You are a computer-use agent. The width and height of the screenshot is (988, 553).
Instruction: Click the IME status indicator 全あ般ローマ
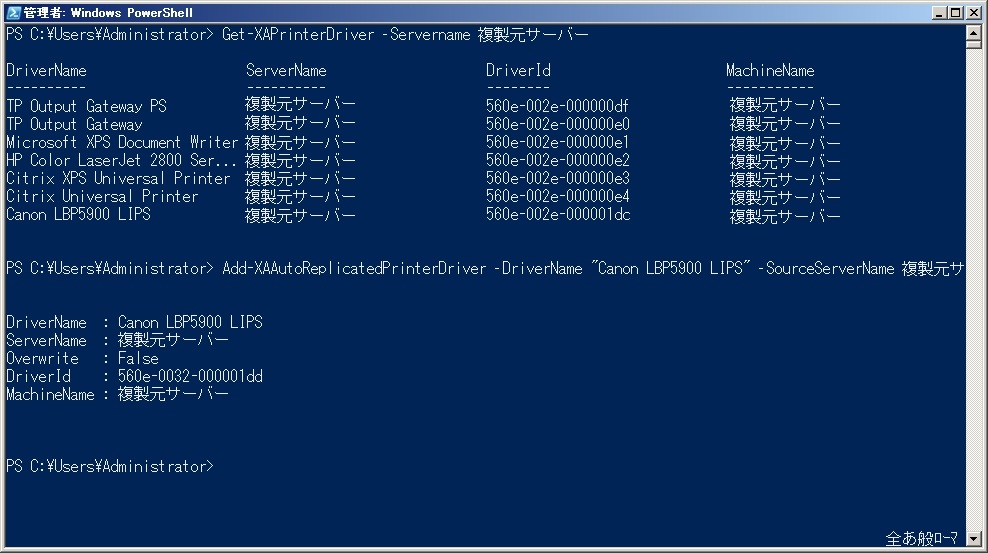922,539
